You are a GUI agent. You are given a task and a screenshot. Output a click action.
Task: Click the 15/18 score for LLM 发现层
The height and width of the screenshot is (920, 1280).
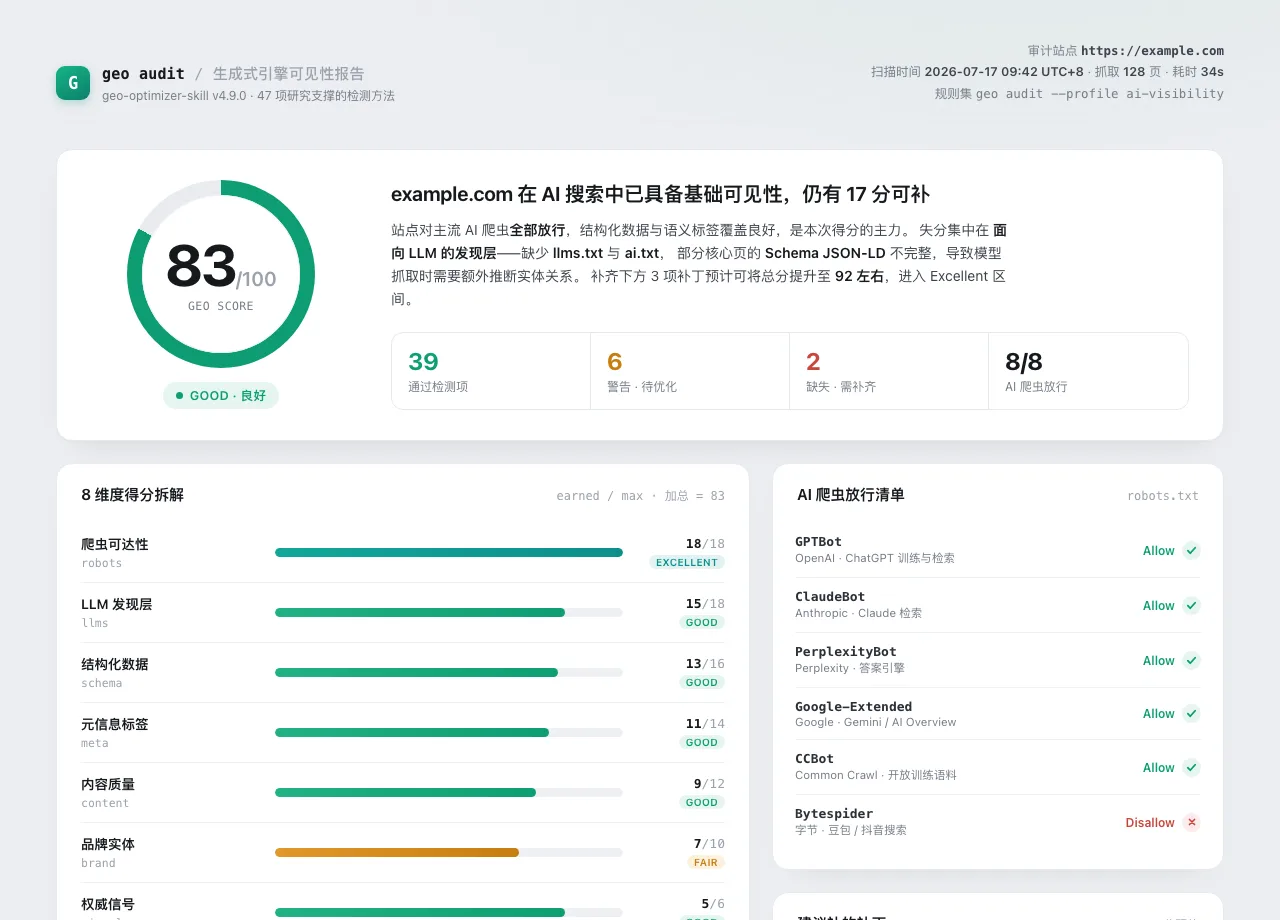[x=705, y=604]
